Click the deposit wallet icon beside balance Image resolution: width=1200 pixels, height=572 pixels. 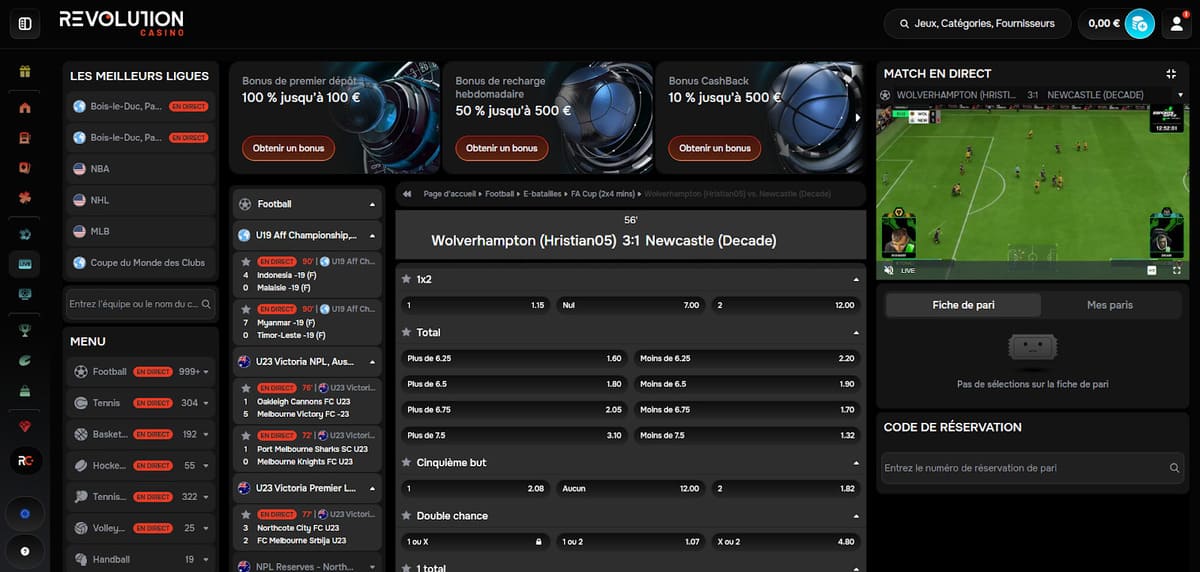point(1139,23)
